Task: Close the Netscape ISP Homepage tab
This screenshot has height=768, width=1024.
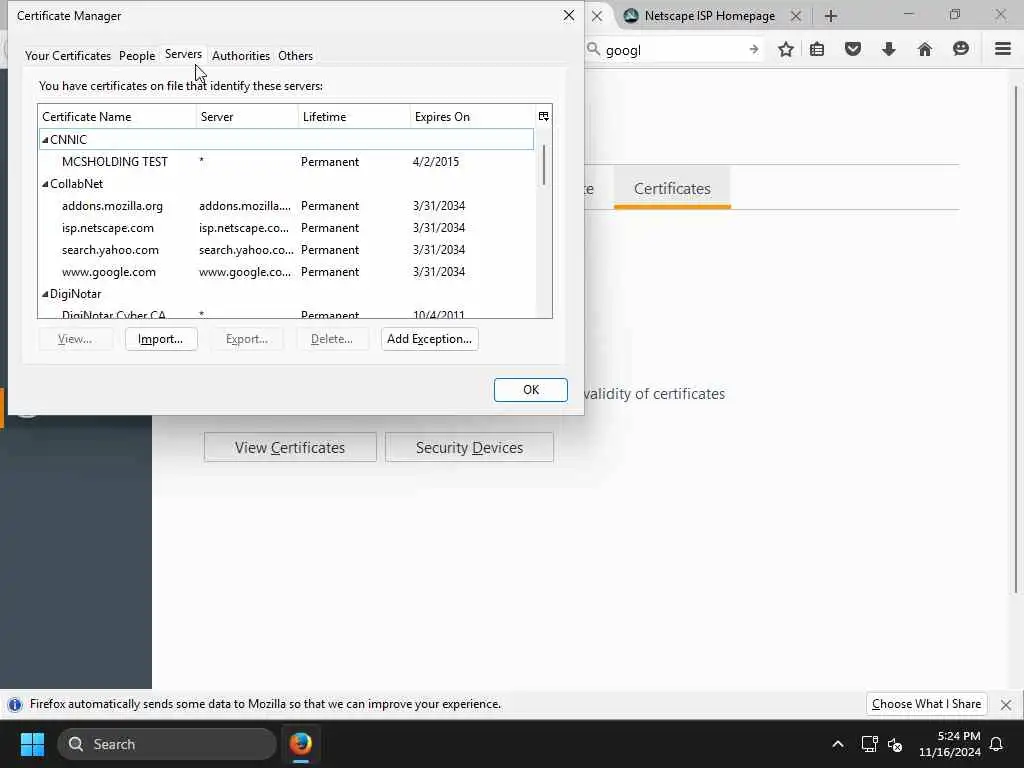Action: click(795, 16)
